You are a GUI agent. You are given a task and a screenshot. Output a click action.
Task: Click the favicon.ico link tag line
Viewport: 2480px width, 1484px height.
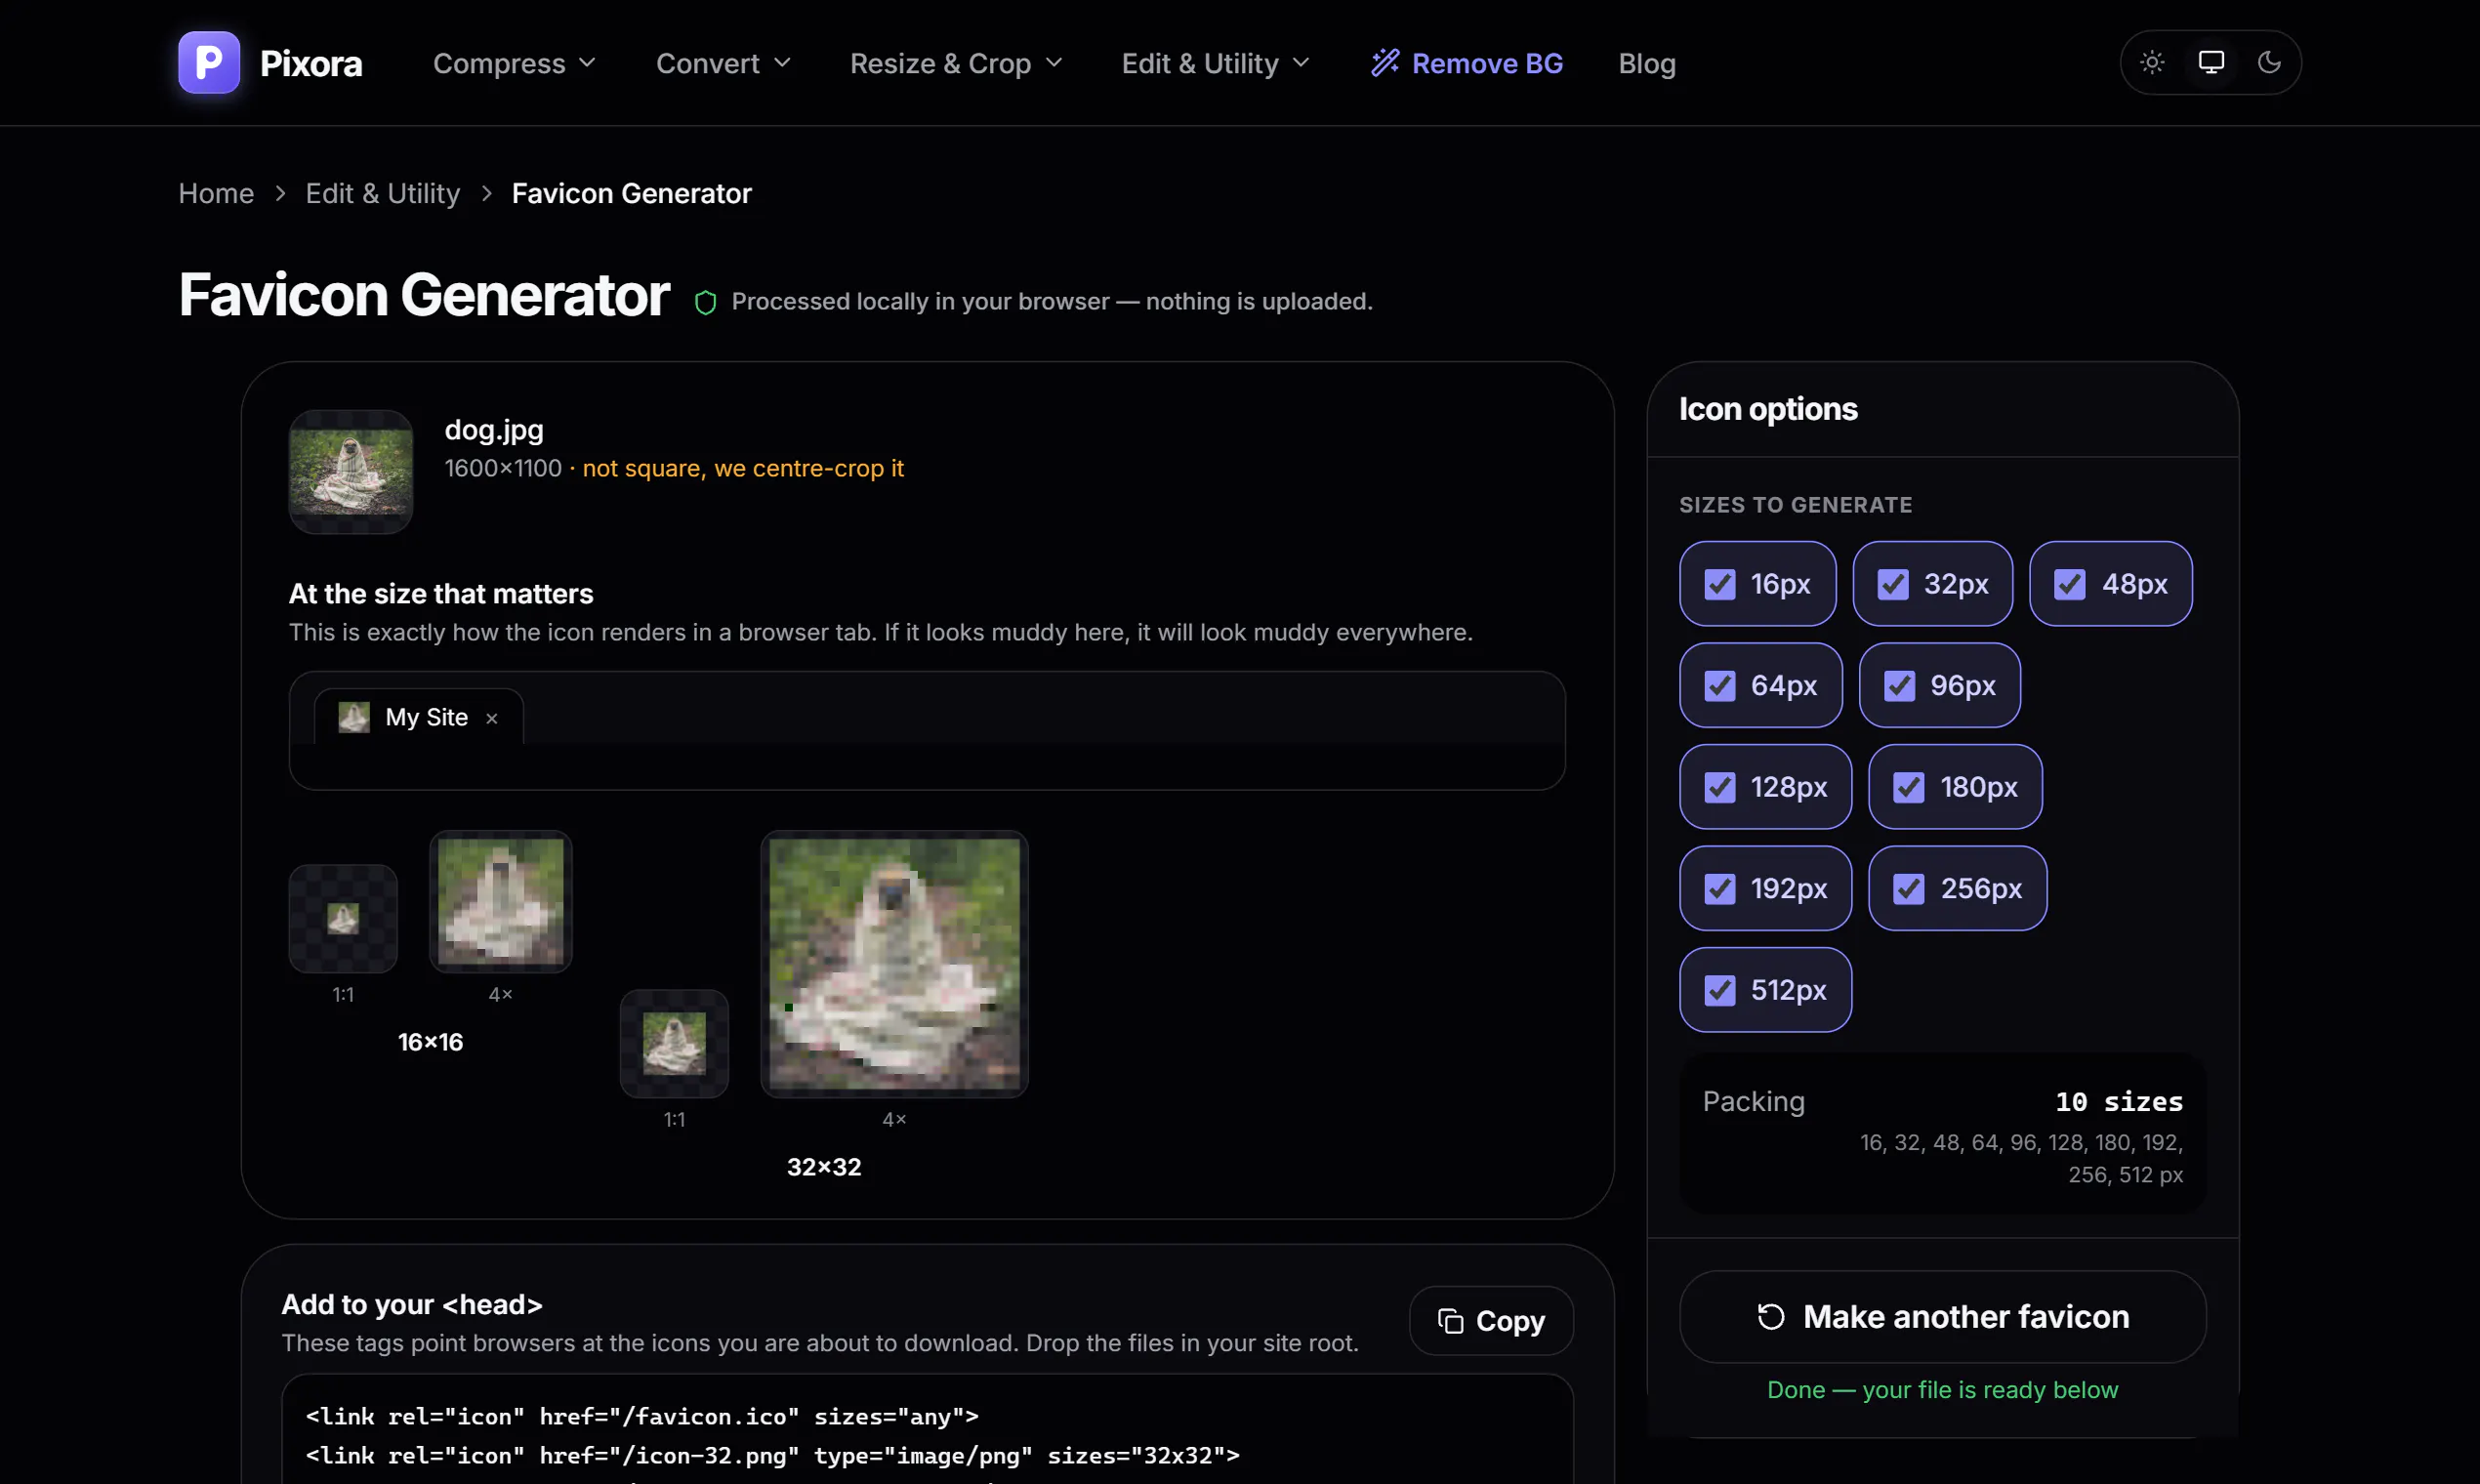tap(642, 1416)
